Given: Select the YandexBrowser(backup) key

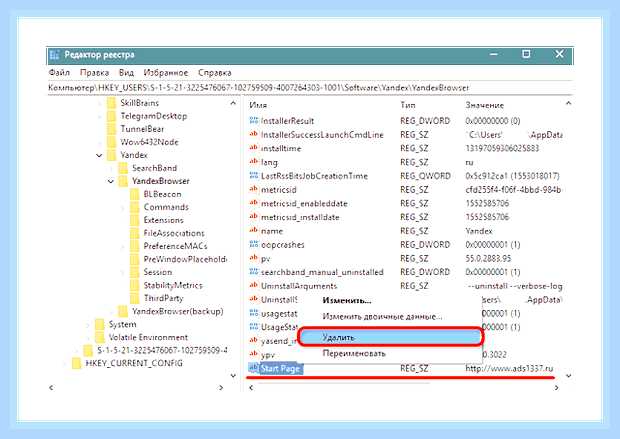Looking at the screenshot, I should 178,311.
